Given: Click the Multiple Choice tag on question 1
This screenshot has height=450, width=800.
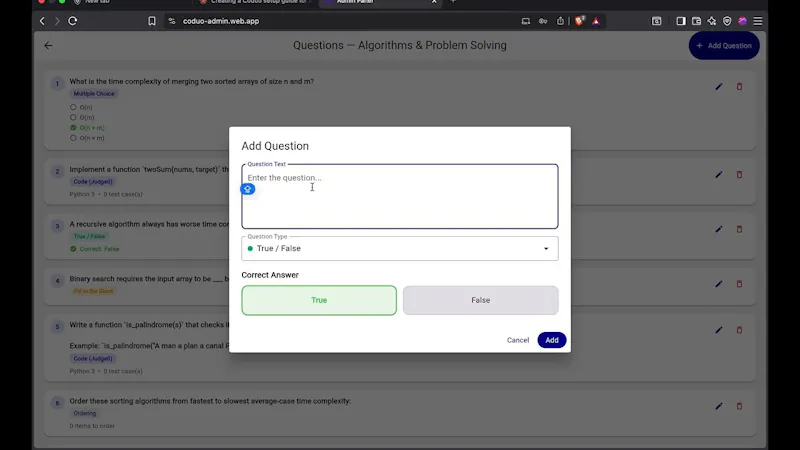Looking at the screenshot, I should coord(94,94).
